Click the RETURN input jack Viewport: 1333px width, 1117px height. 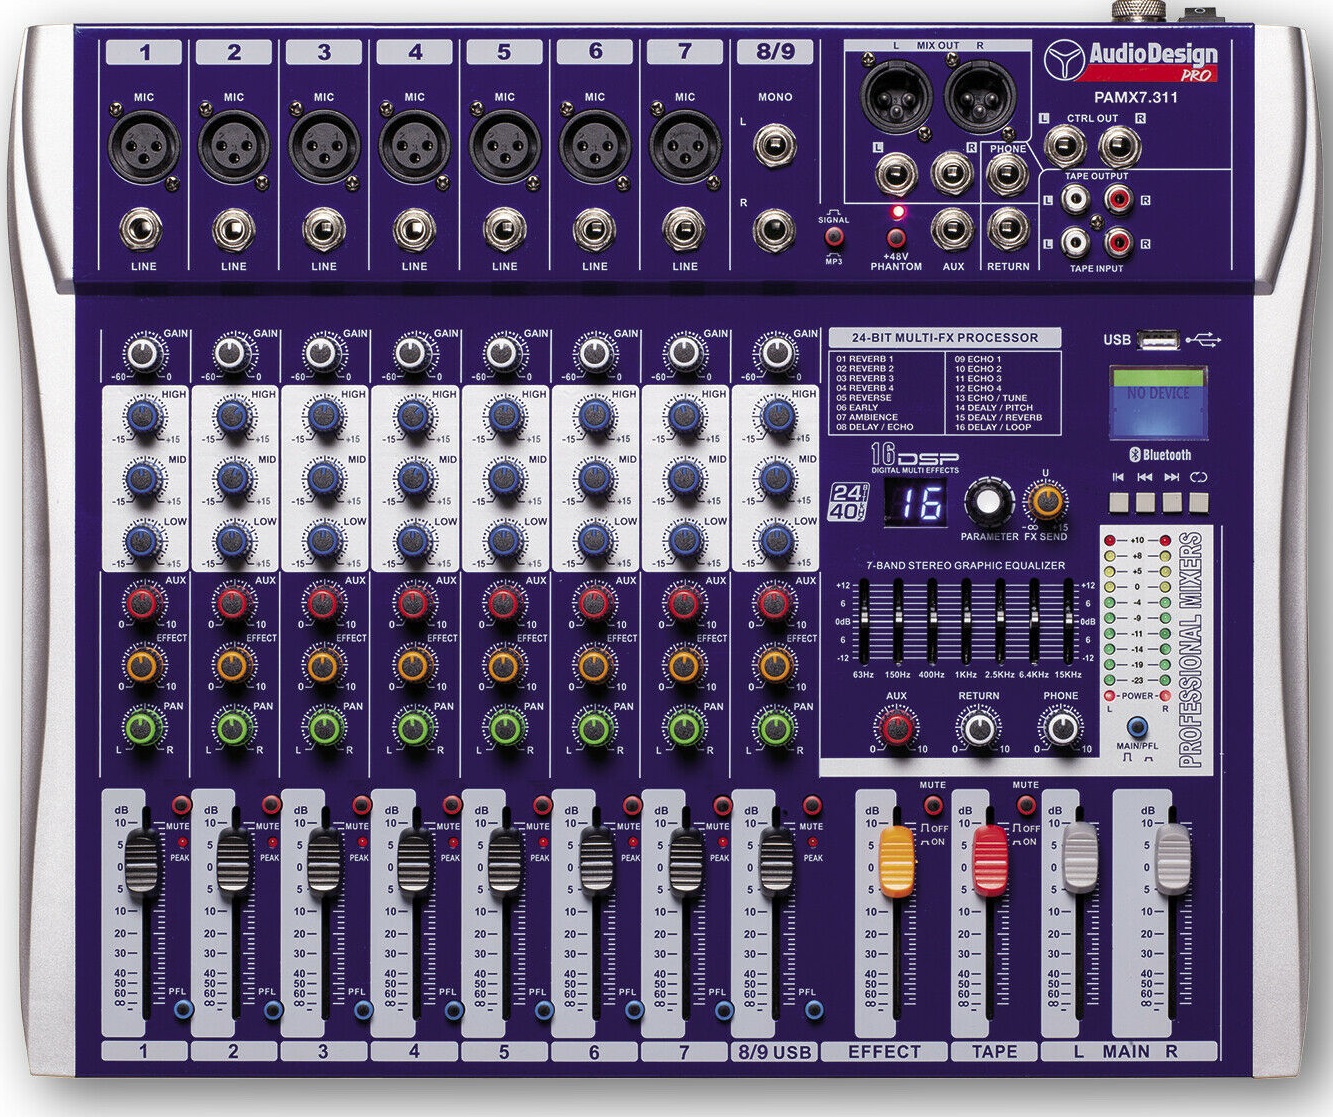[x=1007, y=229]
